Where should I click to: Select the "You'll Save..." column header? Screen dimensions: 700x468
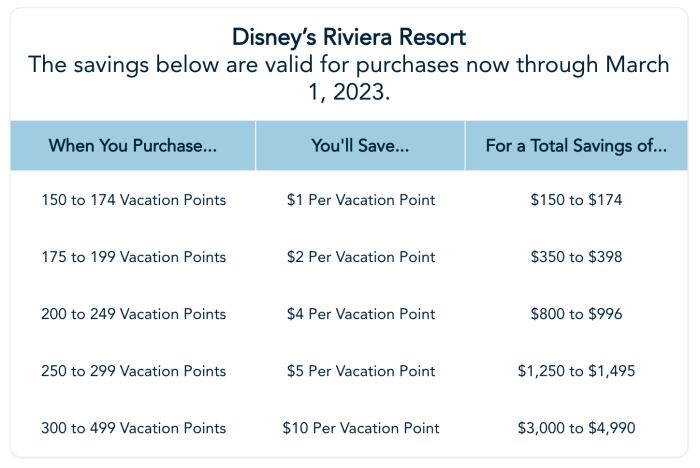coord(360,146)
